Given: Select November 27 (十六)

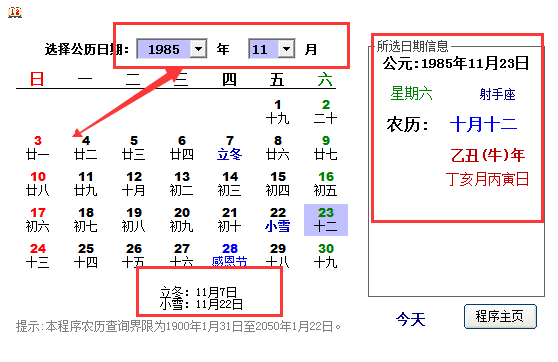Looking at the screenshot, I should point(181,256).
